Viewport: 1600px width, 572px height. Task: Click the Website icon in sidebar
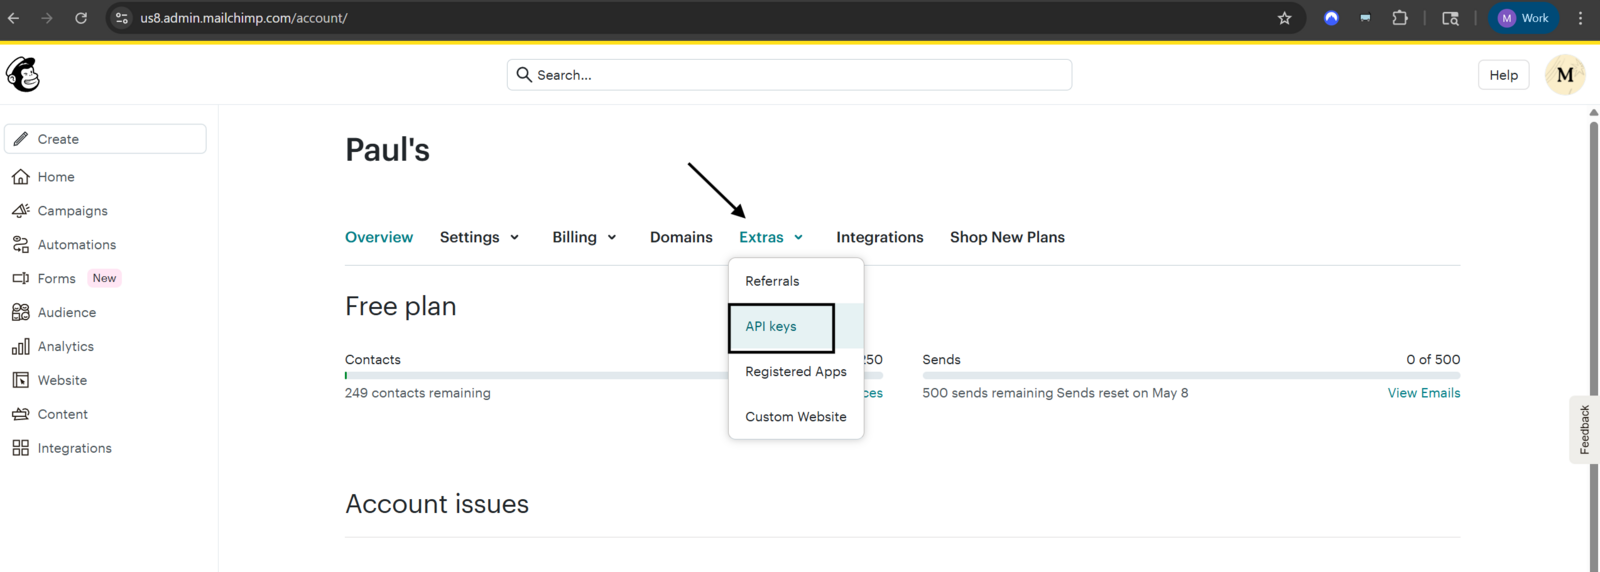tap(21, 380)
